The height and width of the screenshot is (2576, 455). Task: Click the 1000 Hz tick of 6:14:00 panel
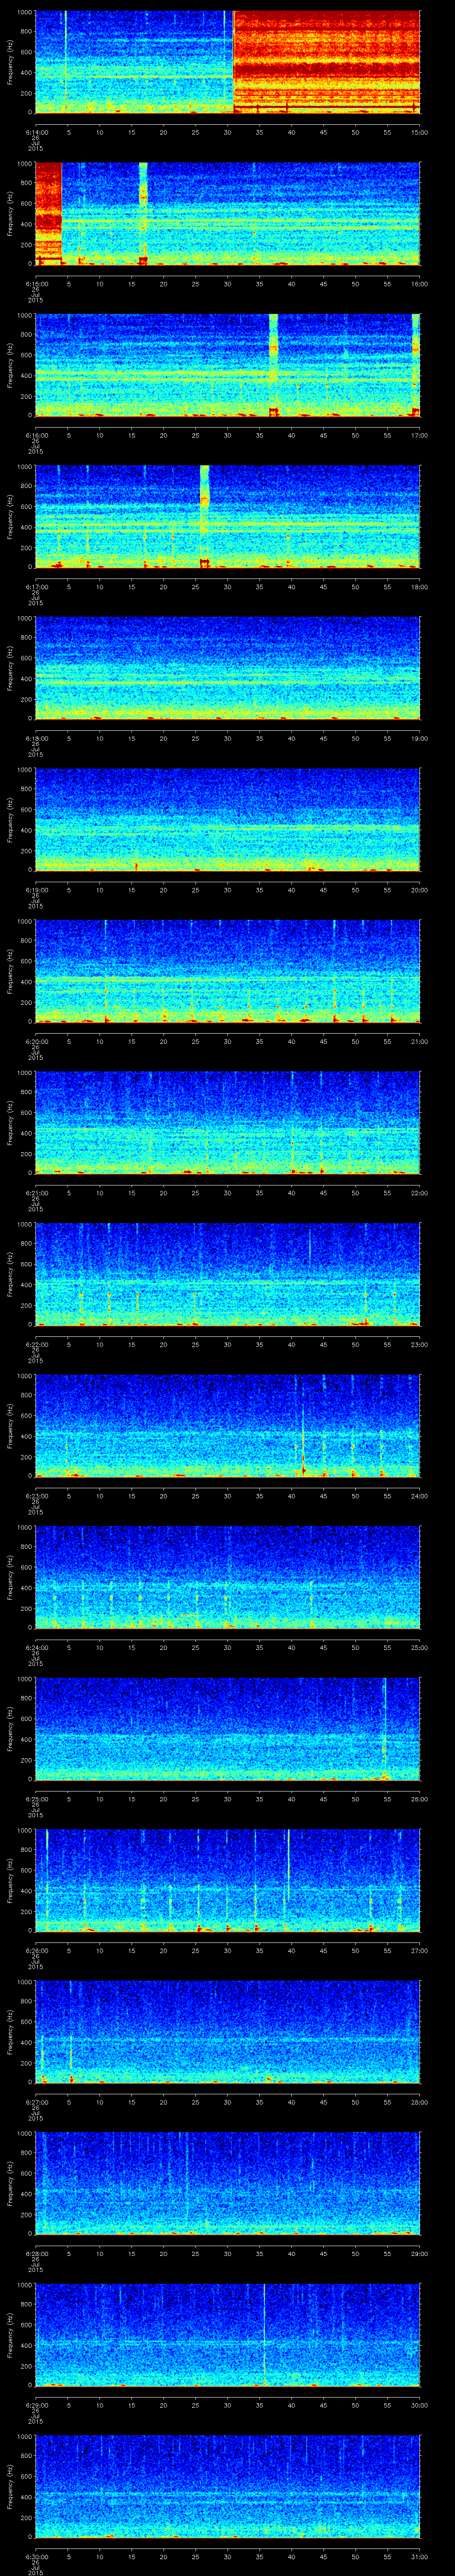tap(24, 12)
